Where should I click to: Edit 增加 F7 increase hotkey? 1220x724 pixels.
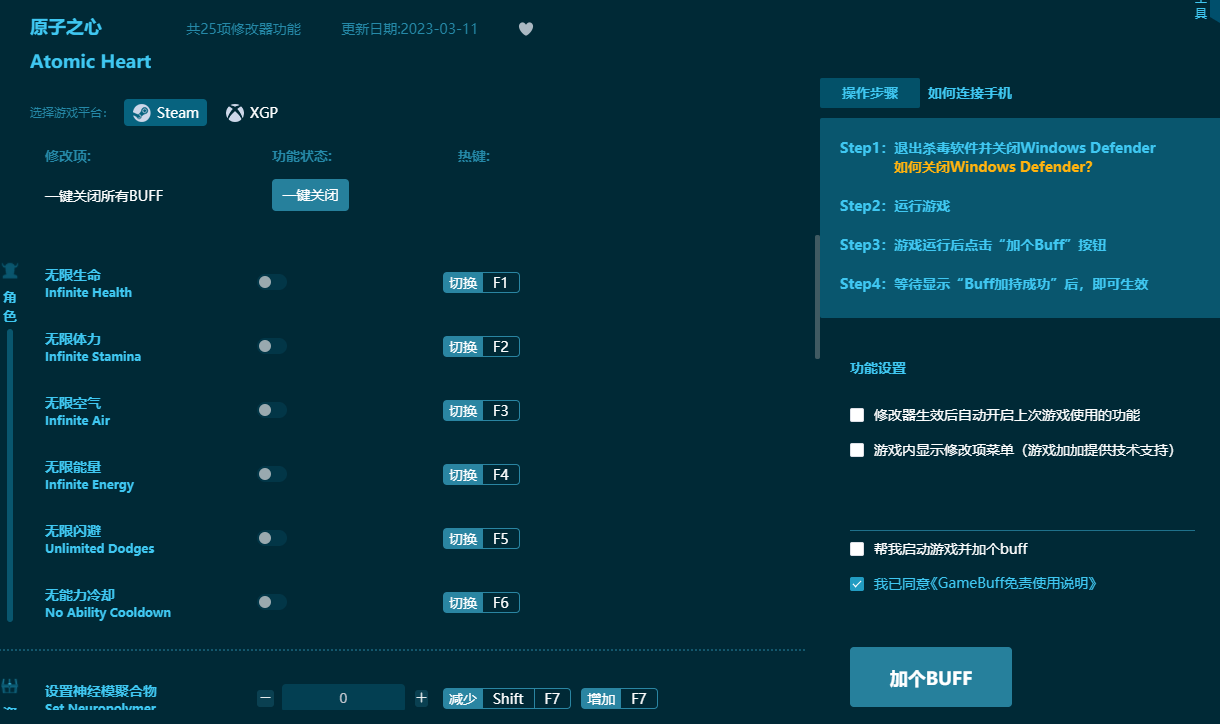click(619, 699)
